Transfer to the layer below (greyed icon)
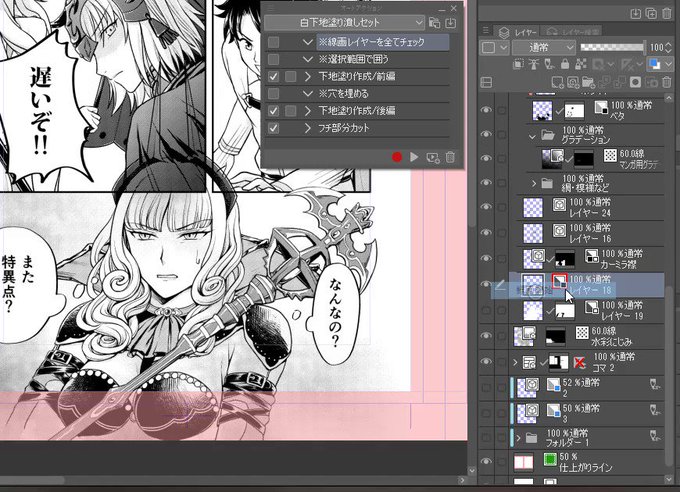 pos(604,82)
